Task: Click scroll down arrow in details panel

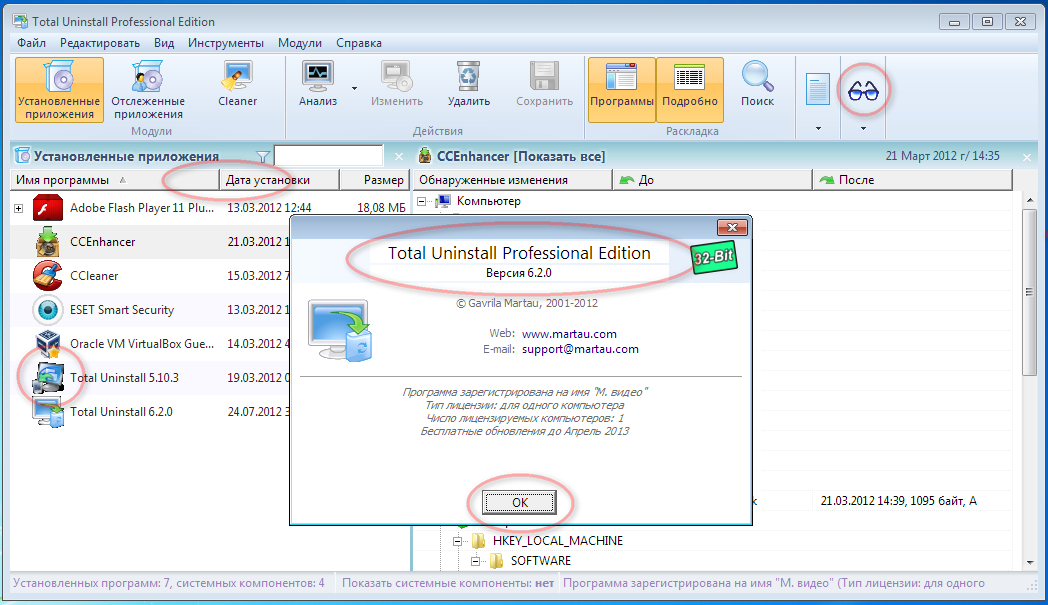Action: [1029, 563]
